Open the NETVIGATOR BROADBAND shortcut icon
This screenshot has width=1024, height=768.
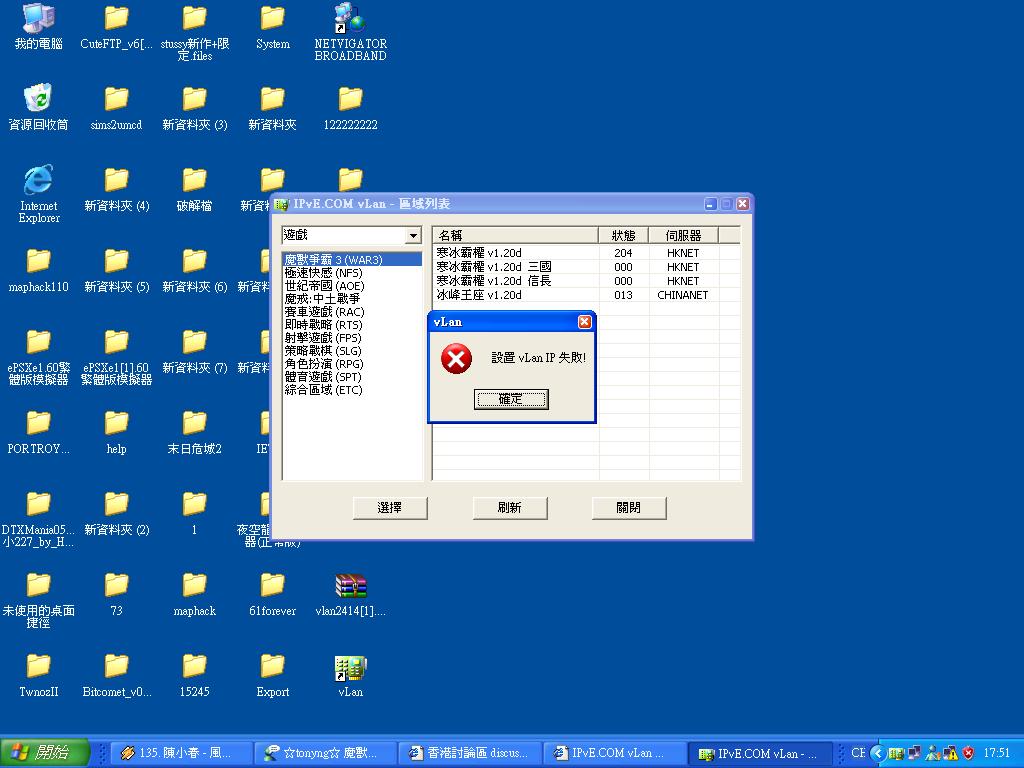tap(350, 20)
